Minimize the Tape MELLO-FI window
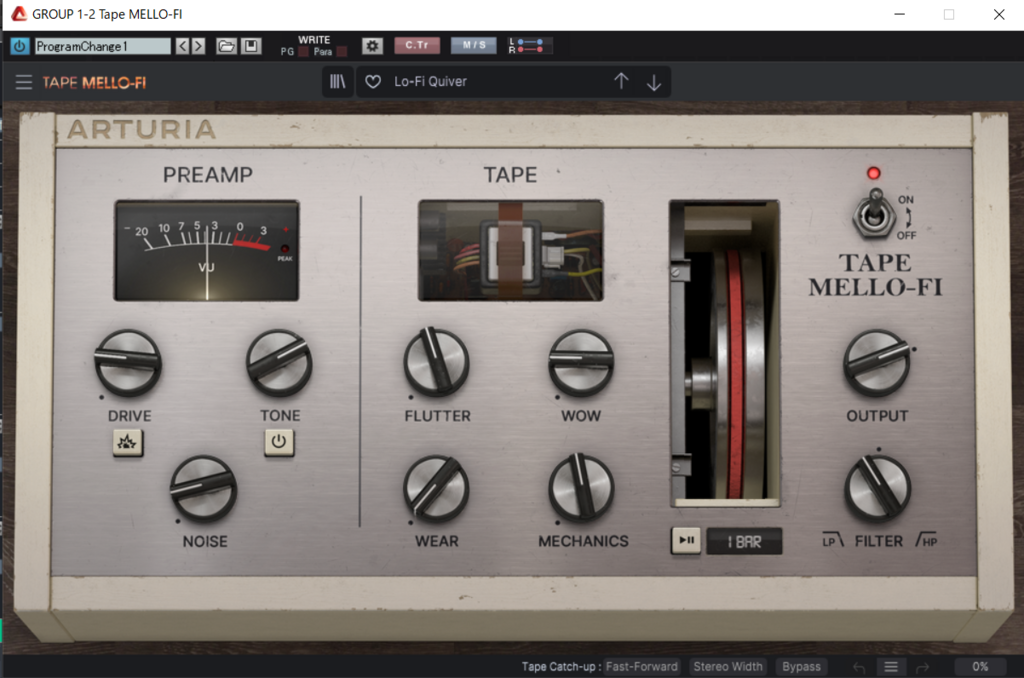Image resolution: width=1024 pixels, height=678 pixels. click(x=899, y=14)
